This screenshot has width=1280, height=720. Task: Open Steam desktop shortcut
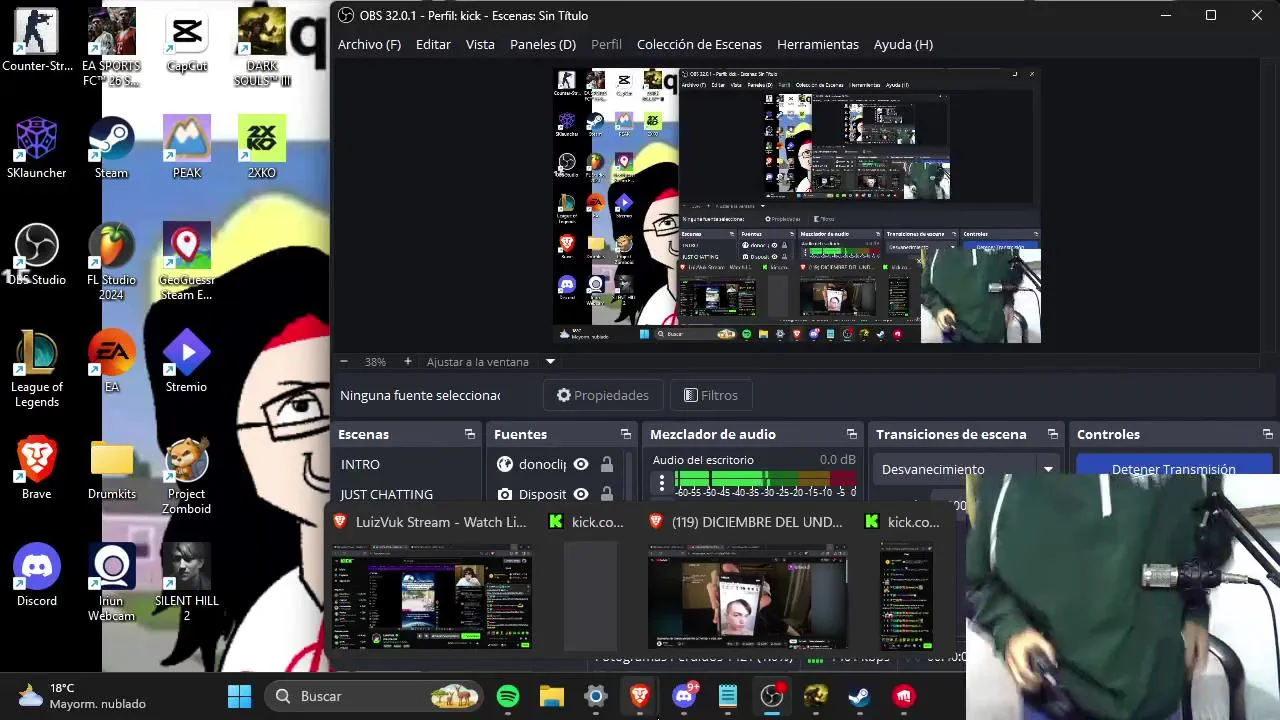[x=111, y=148]
